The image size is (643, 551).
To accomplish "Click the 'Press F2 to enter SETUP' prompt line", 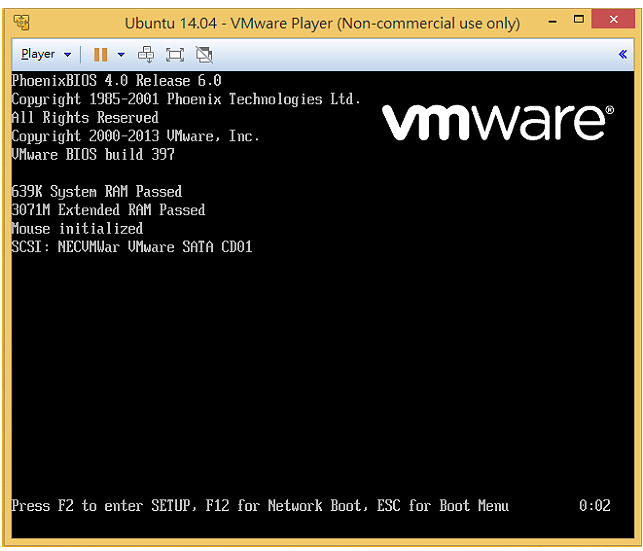I will (260, 505).
